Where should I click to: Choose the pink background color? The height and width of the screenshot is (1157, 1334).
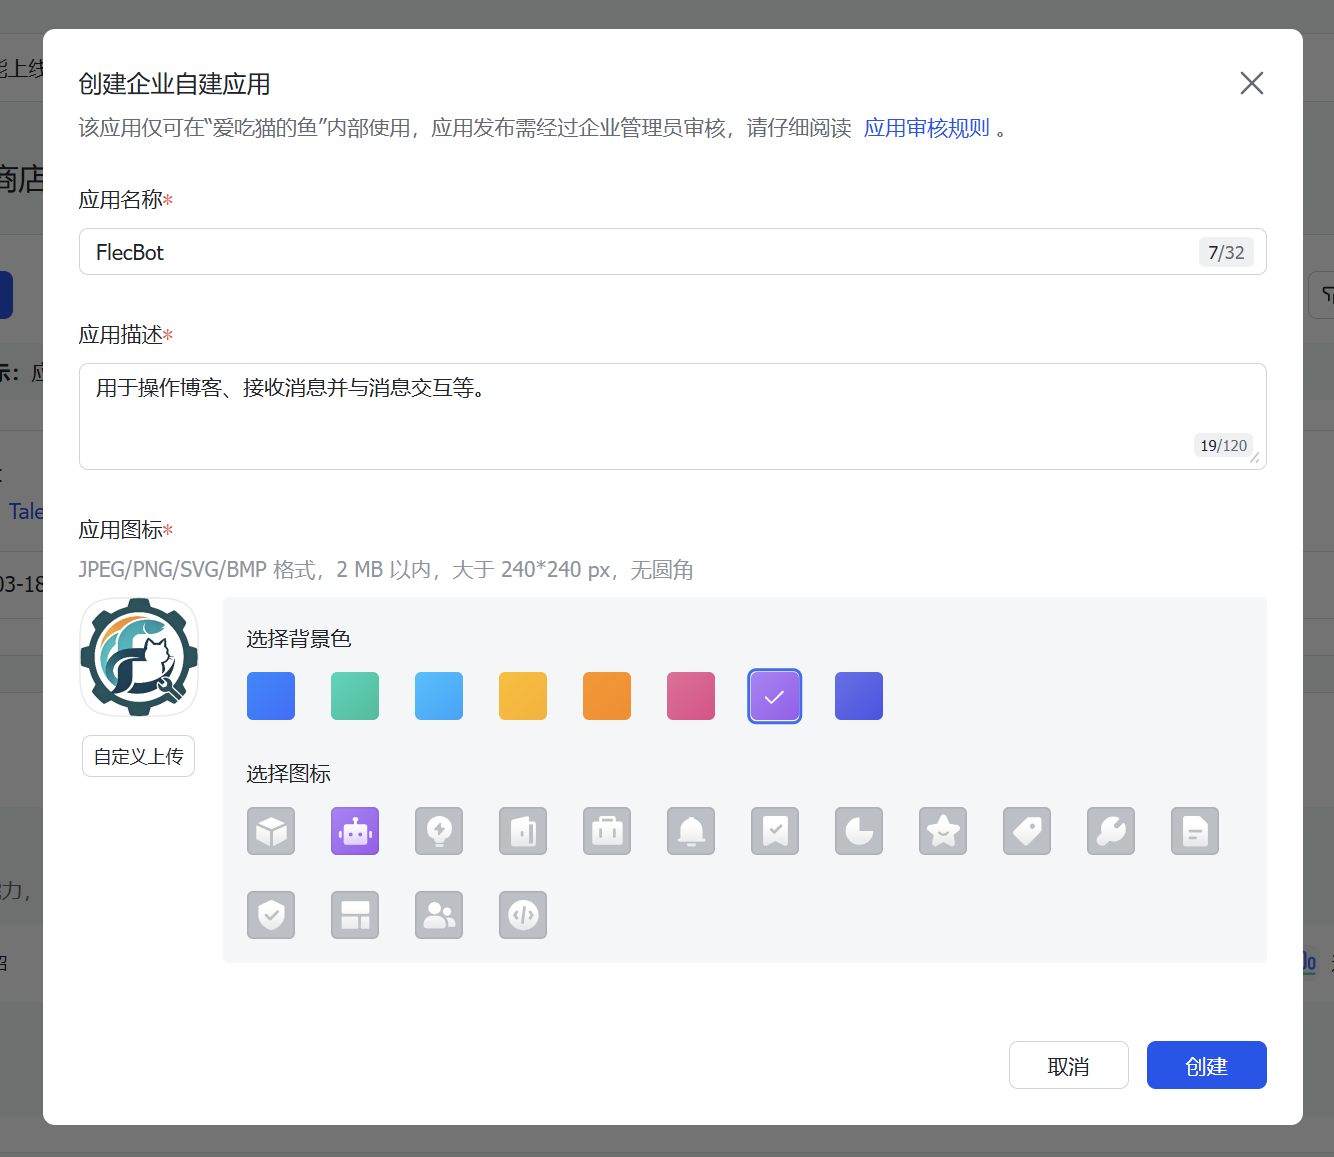coord(691,696)
